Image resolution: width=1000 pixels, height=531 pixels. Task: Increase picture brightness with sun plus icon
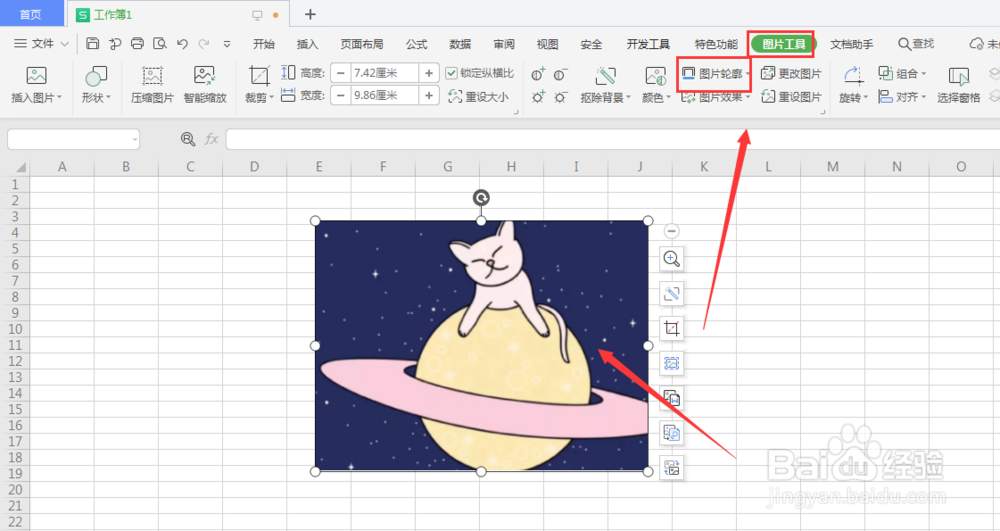click(x=538, y=97)
